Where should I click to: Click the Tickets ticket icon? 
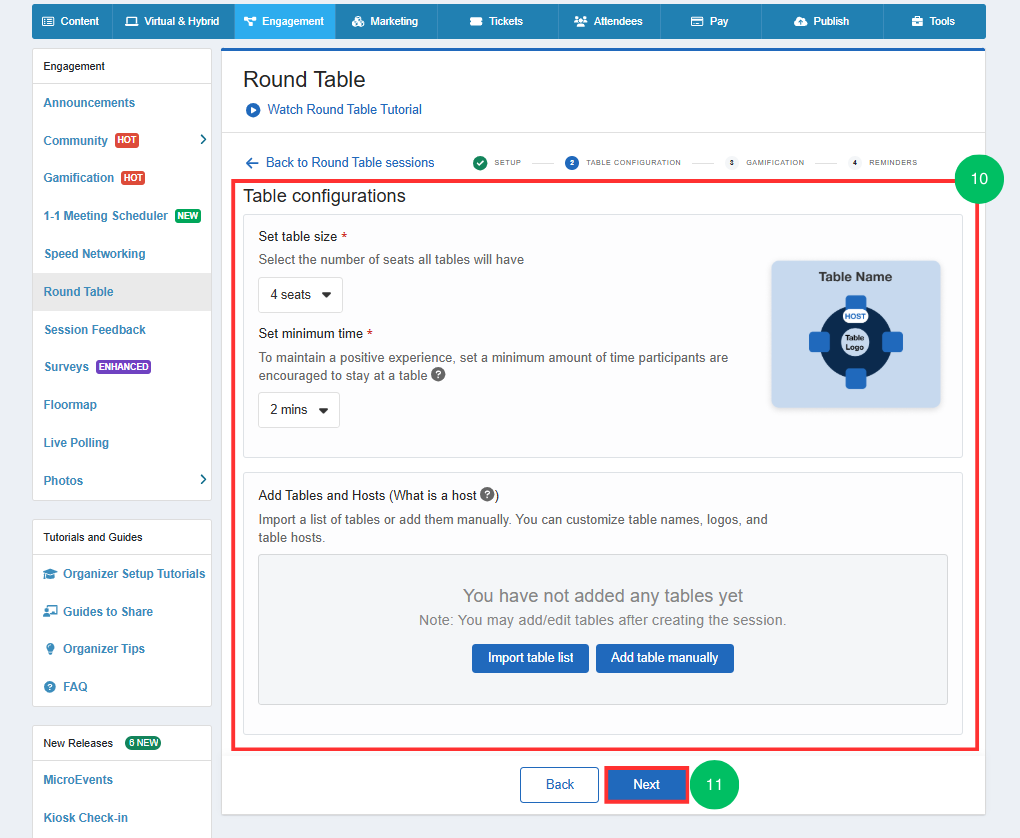476,21
